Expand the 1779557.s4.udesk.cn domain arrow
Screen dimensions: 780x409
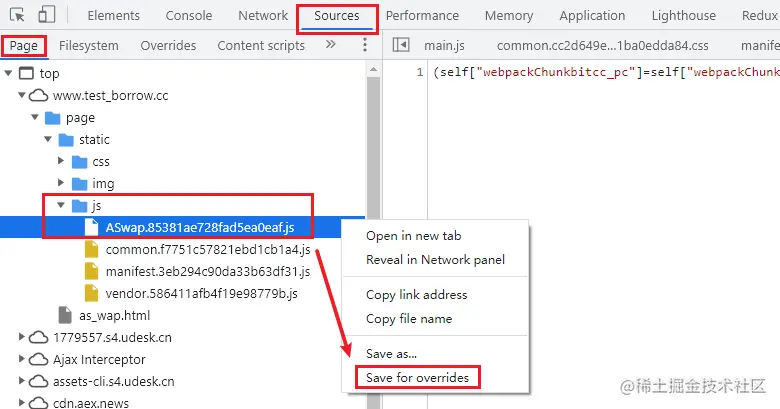click(x=21, y=336)
